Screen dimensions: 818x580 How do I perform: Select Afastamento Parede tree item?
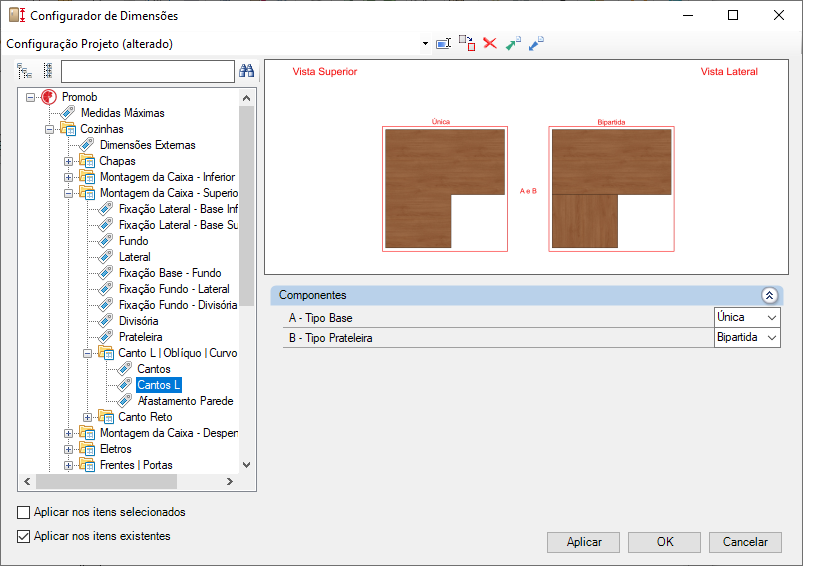[x=185, y=401]
